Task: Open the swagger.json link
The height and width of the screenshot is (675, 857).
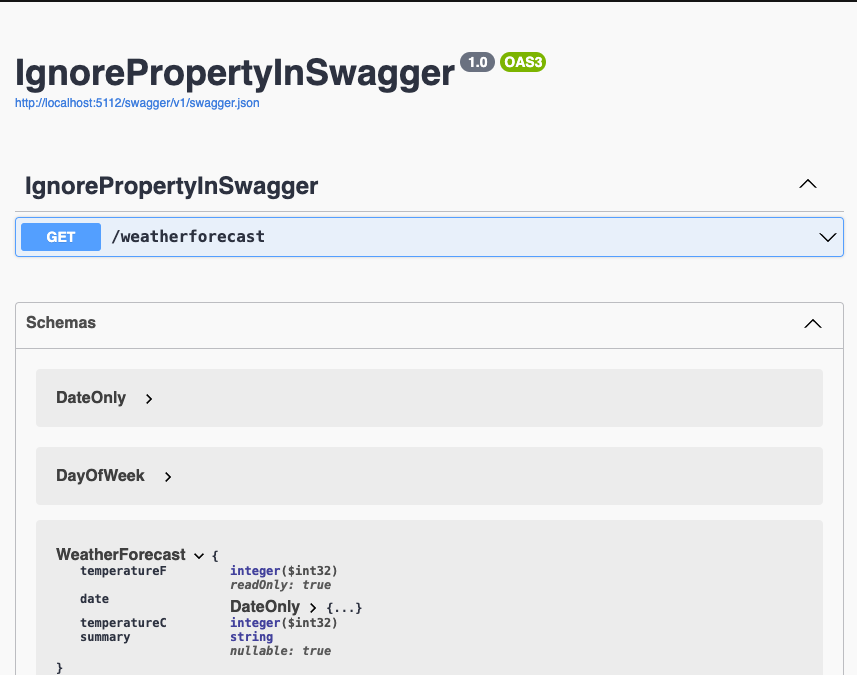Action: point(137,103)
